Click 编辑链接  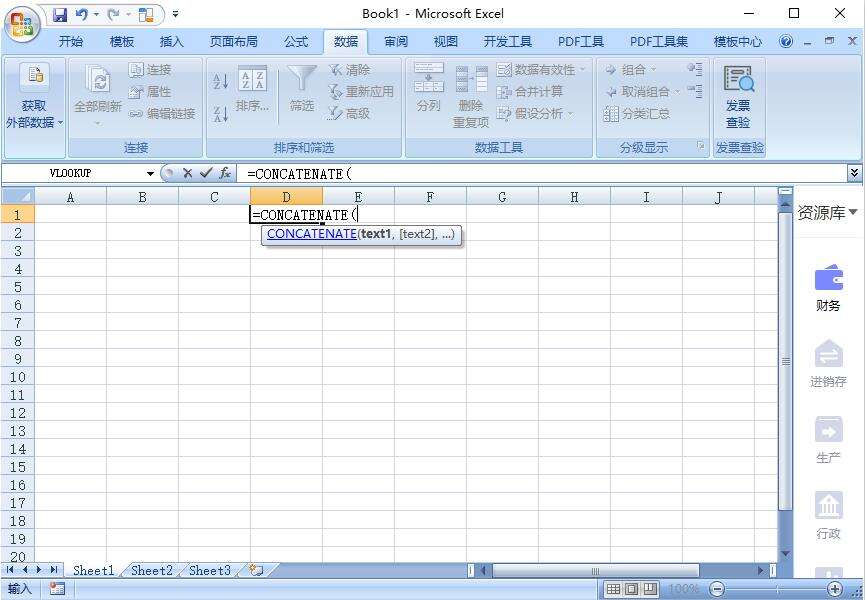(x=162, y=114)
